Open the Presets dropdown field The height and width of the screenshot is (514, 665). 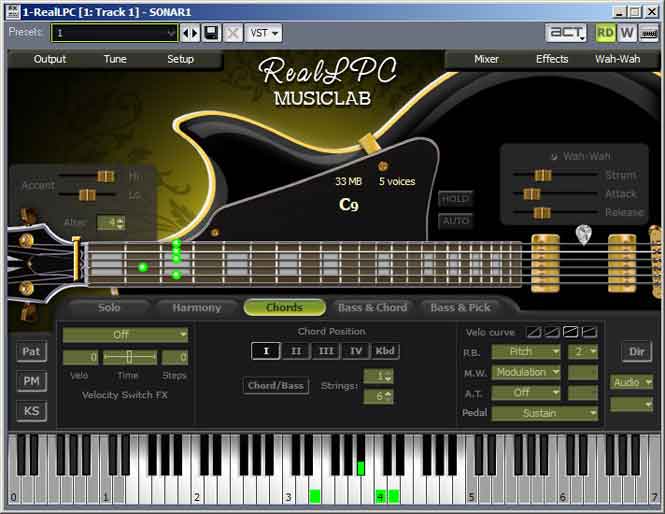click(x=114, y=33)
